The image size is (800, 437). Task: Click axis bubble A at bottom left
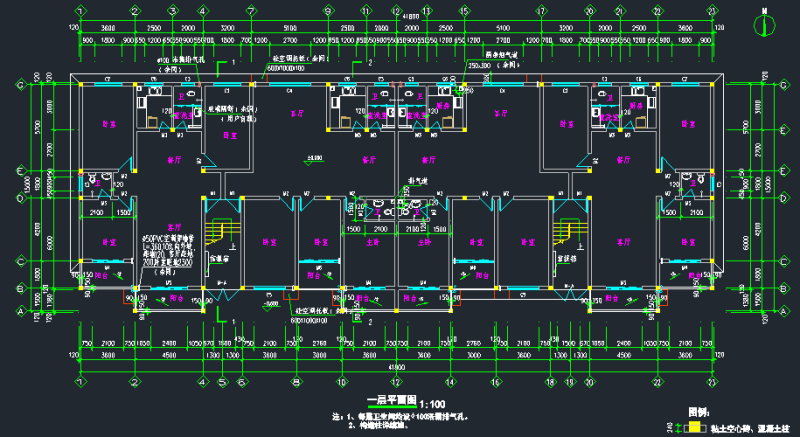point(21,311)
